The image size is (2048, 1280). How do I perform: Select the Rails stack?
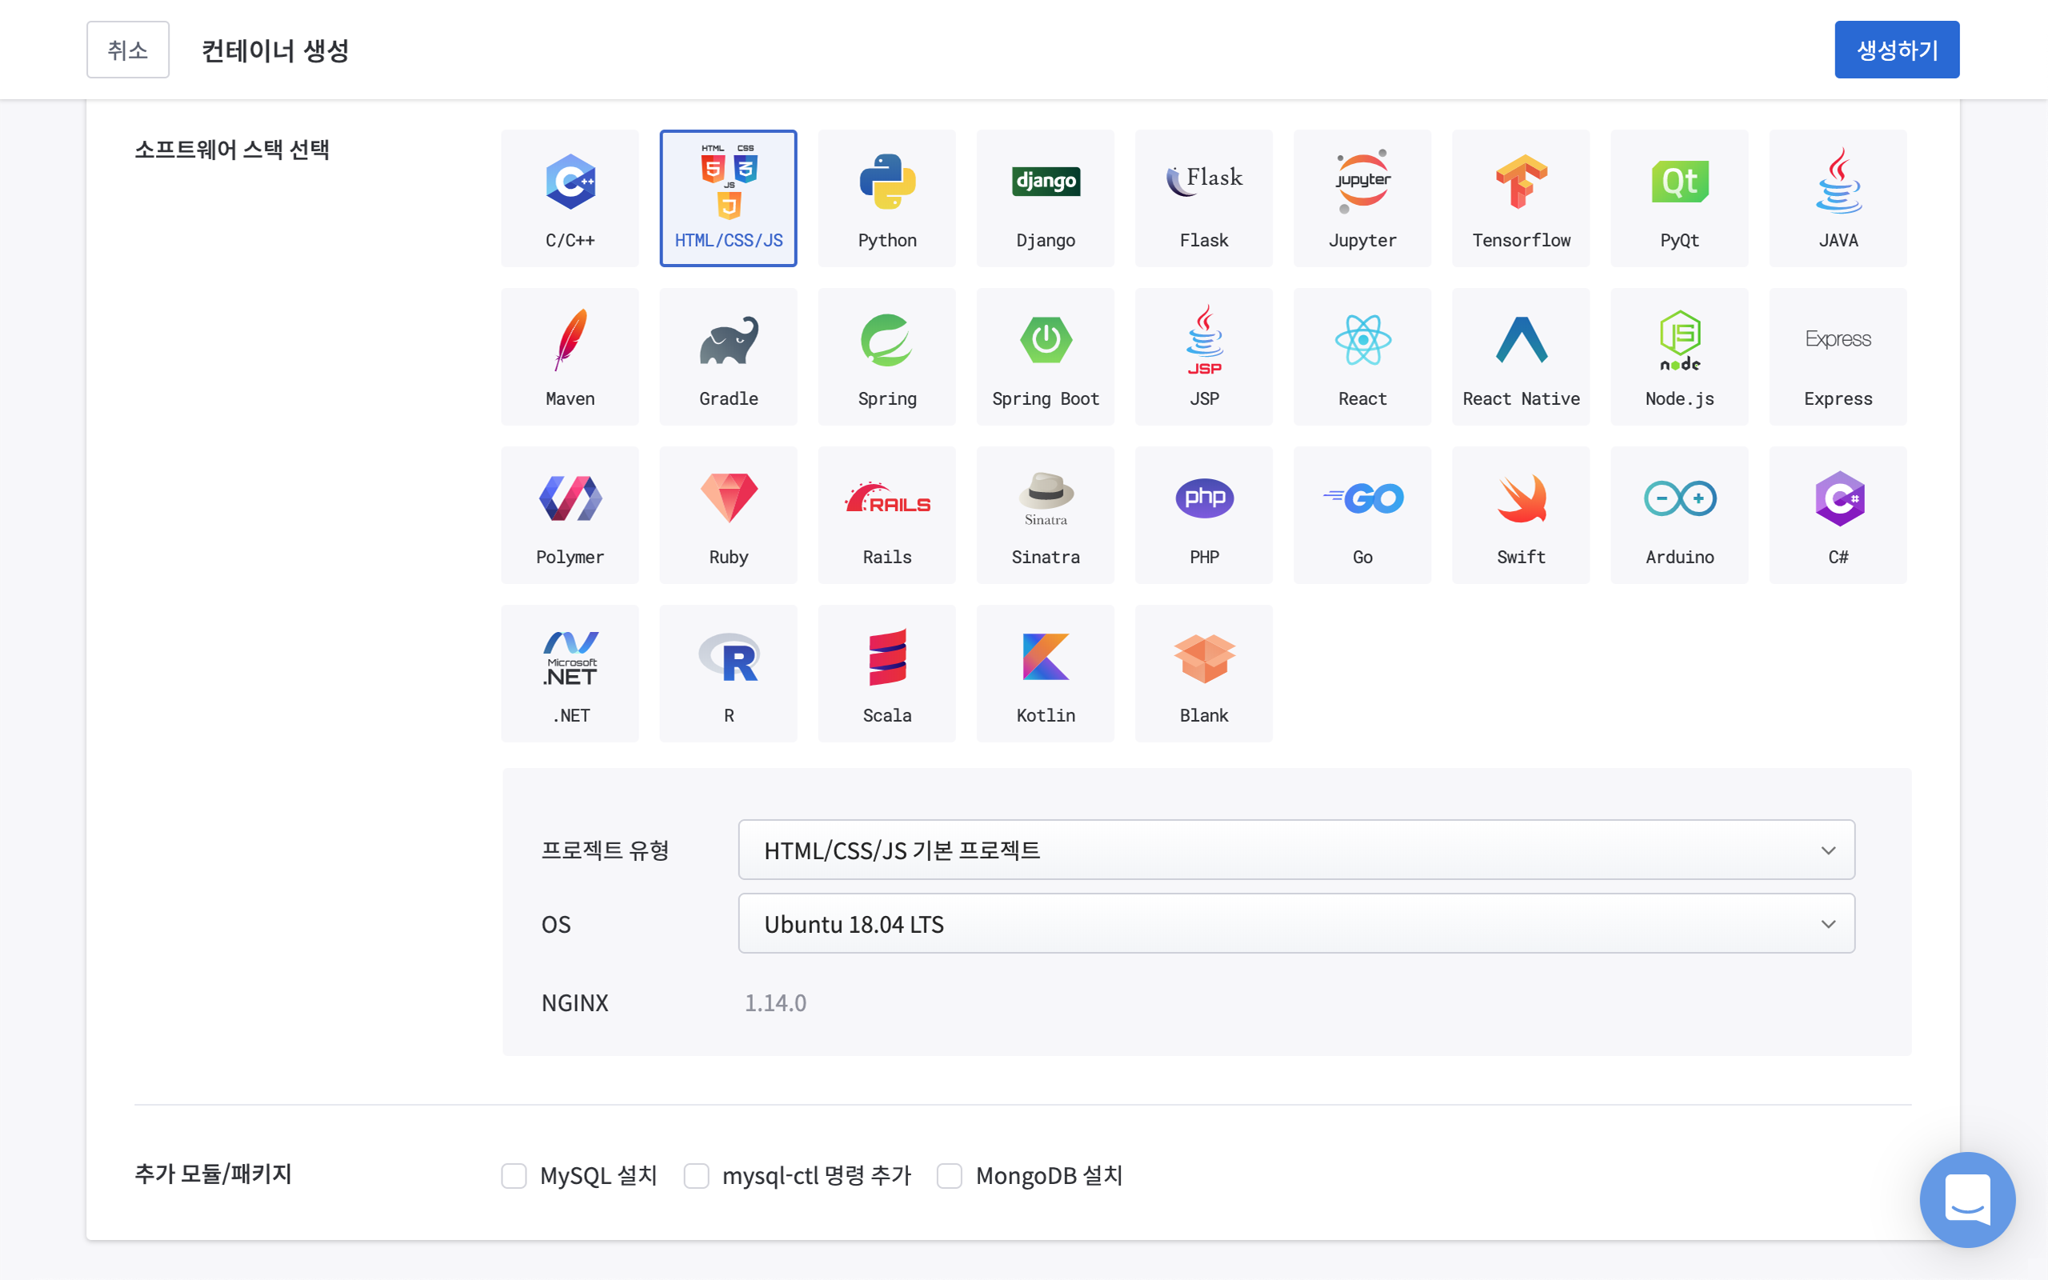click(887, 515)
